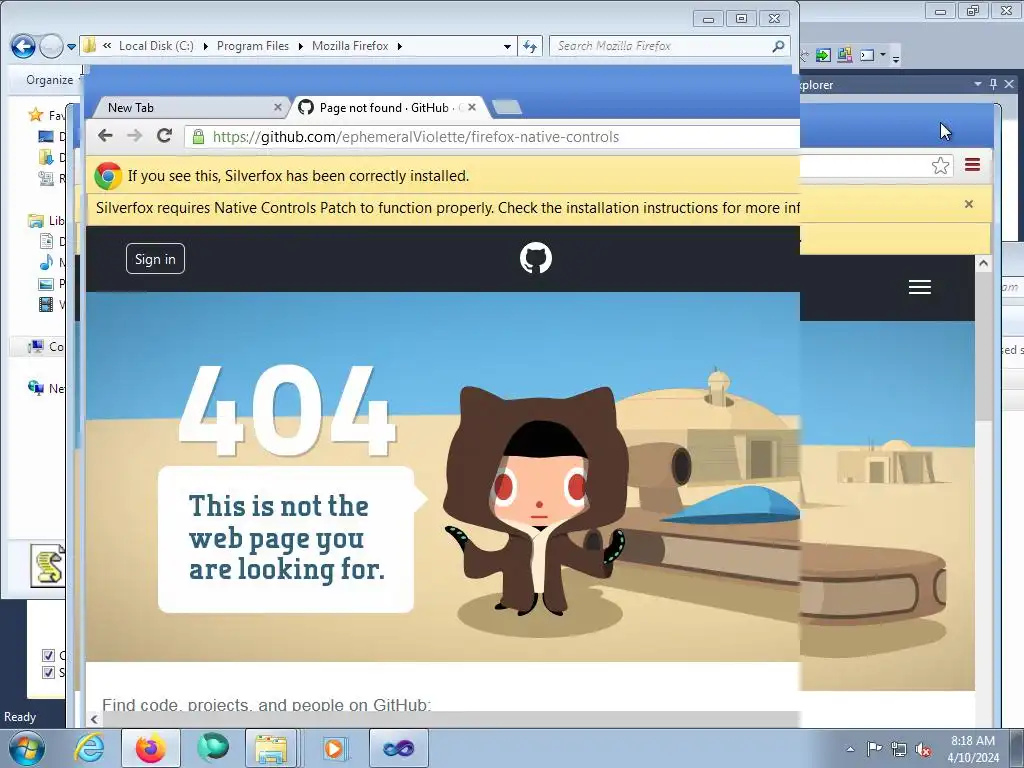Open the Music library icon
This screenshot has height=768, width=1024.
tap(46, 262)
